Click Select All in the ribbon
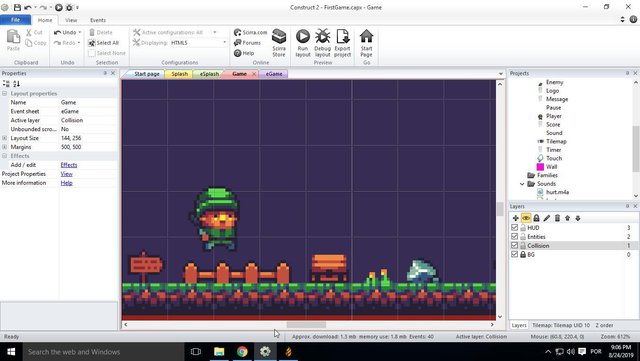Screen dimensions: 640x361 pyautogui.click(x=104, y=42)
